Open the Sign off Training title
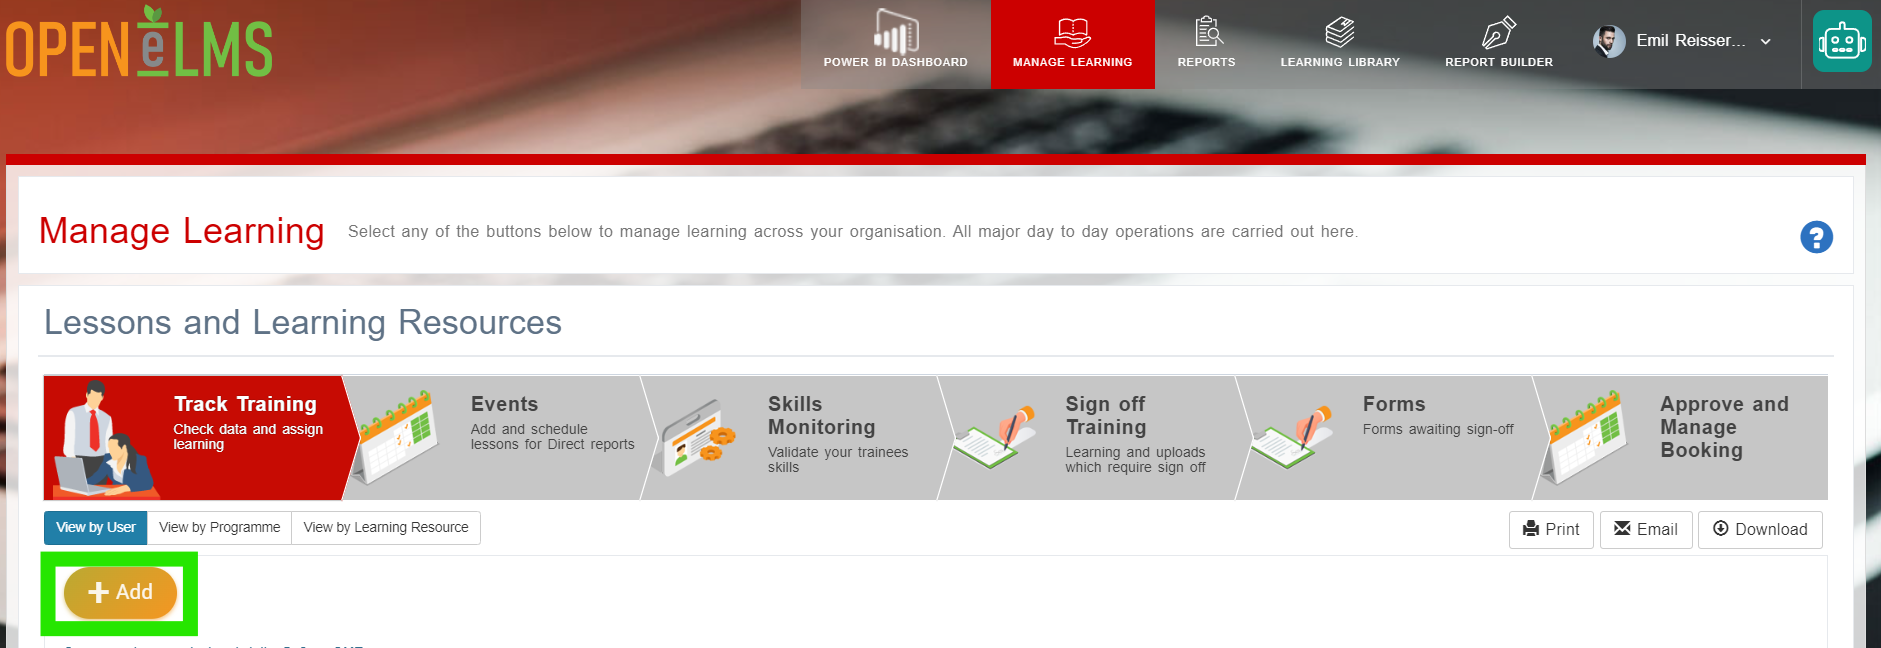The image size is (1881, 648). click(x=1106, y=416)
